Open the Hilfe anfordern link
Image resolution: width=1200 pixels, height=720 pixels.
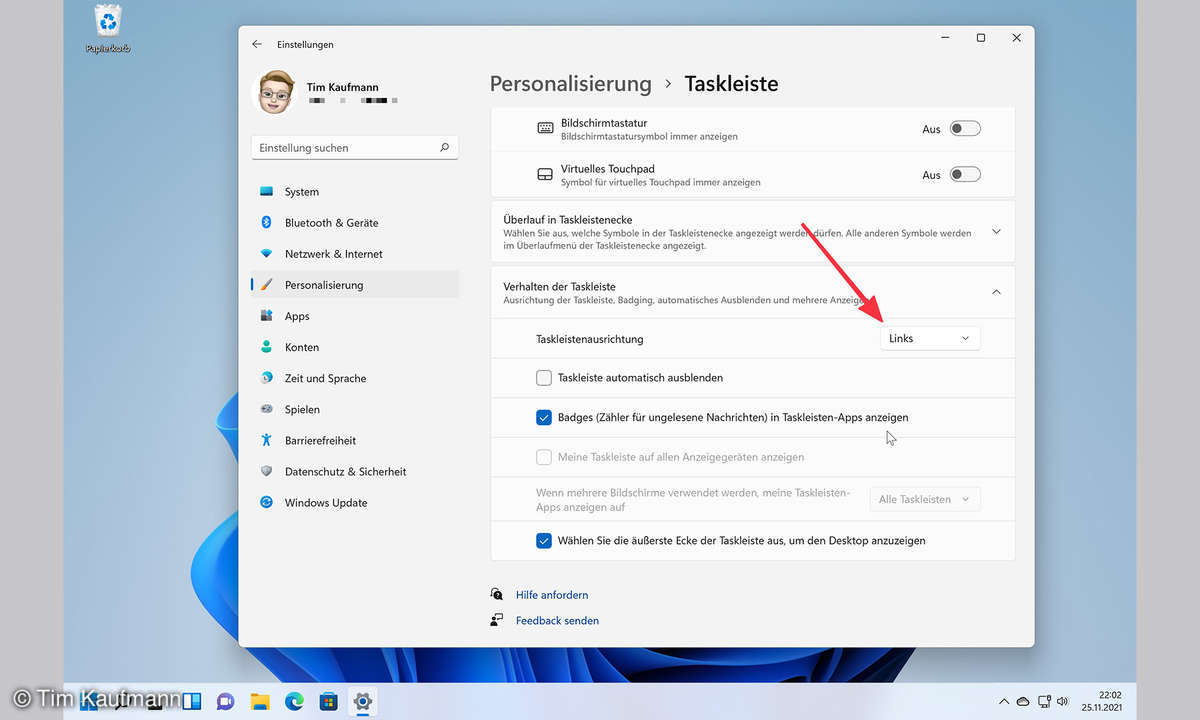pos(552,594)
